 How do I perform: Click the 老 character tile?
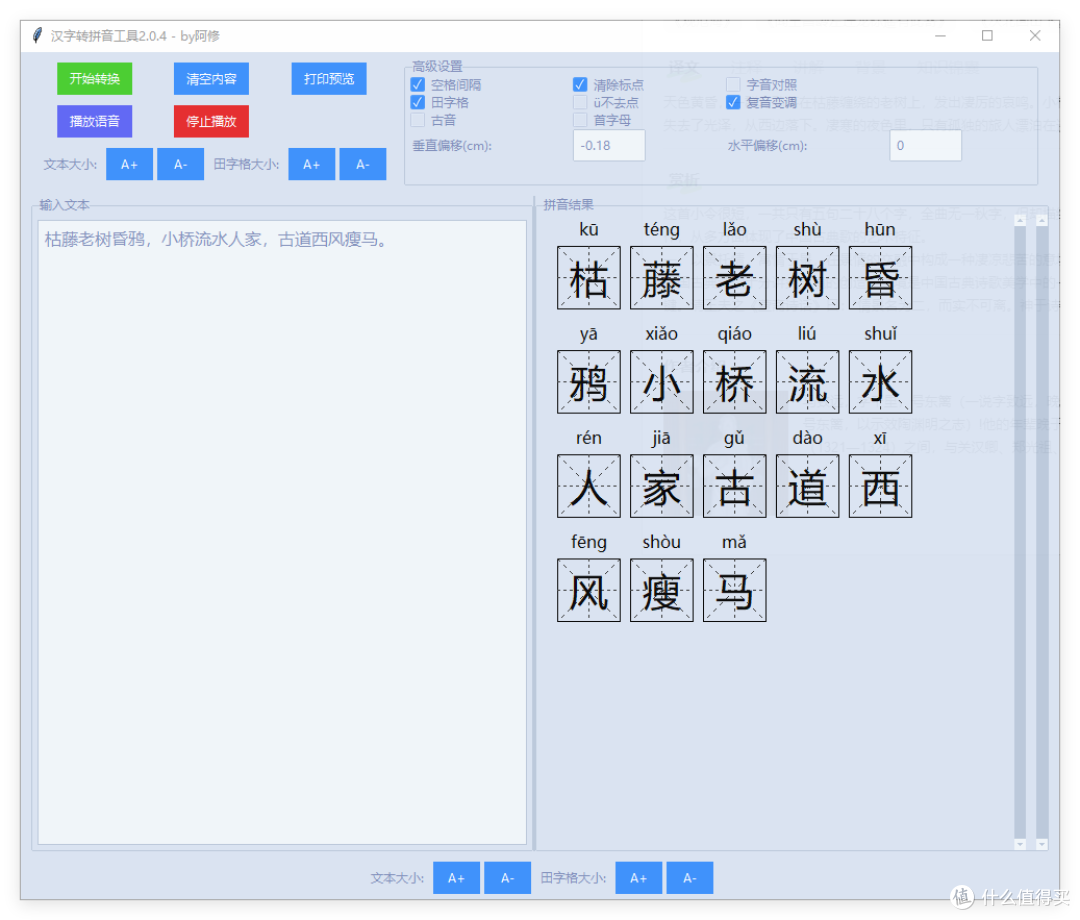click(735, 278)
